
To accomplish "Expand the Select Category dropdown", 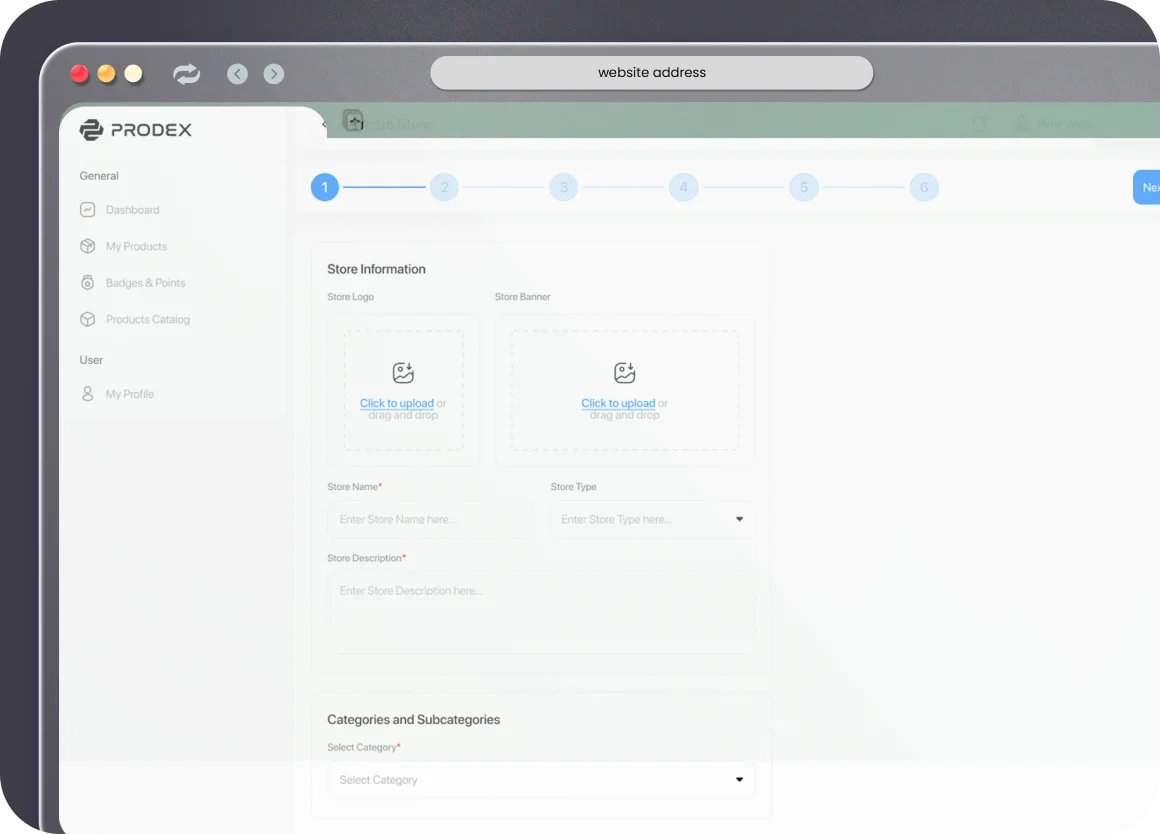I will (541, 780).
